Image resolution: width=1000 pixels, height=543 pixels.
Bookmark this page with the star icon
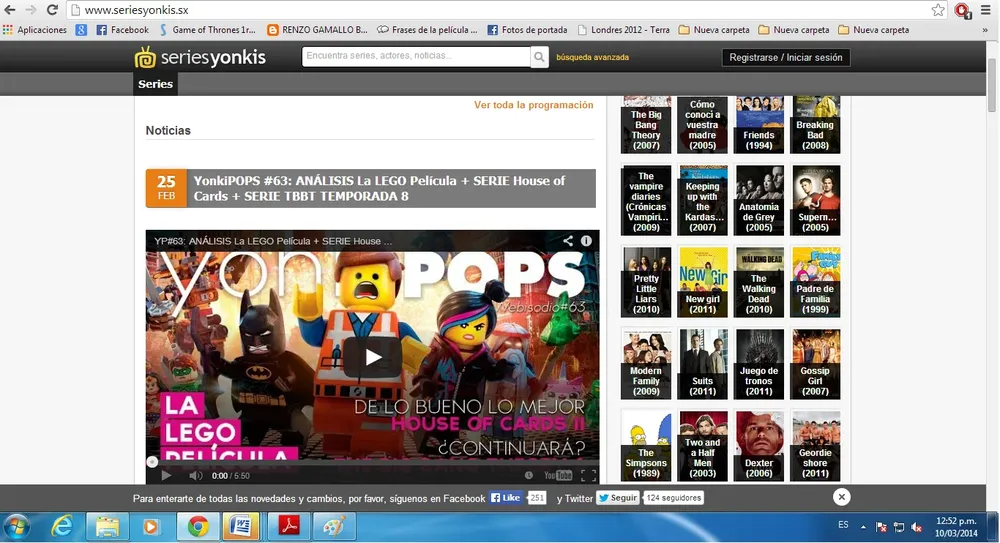point(938,10)
